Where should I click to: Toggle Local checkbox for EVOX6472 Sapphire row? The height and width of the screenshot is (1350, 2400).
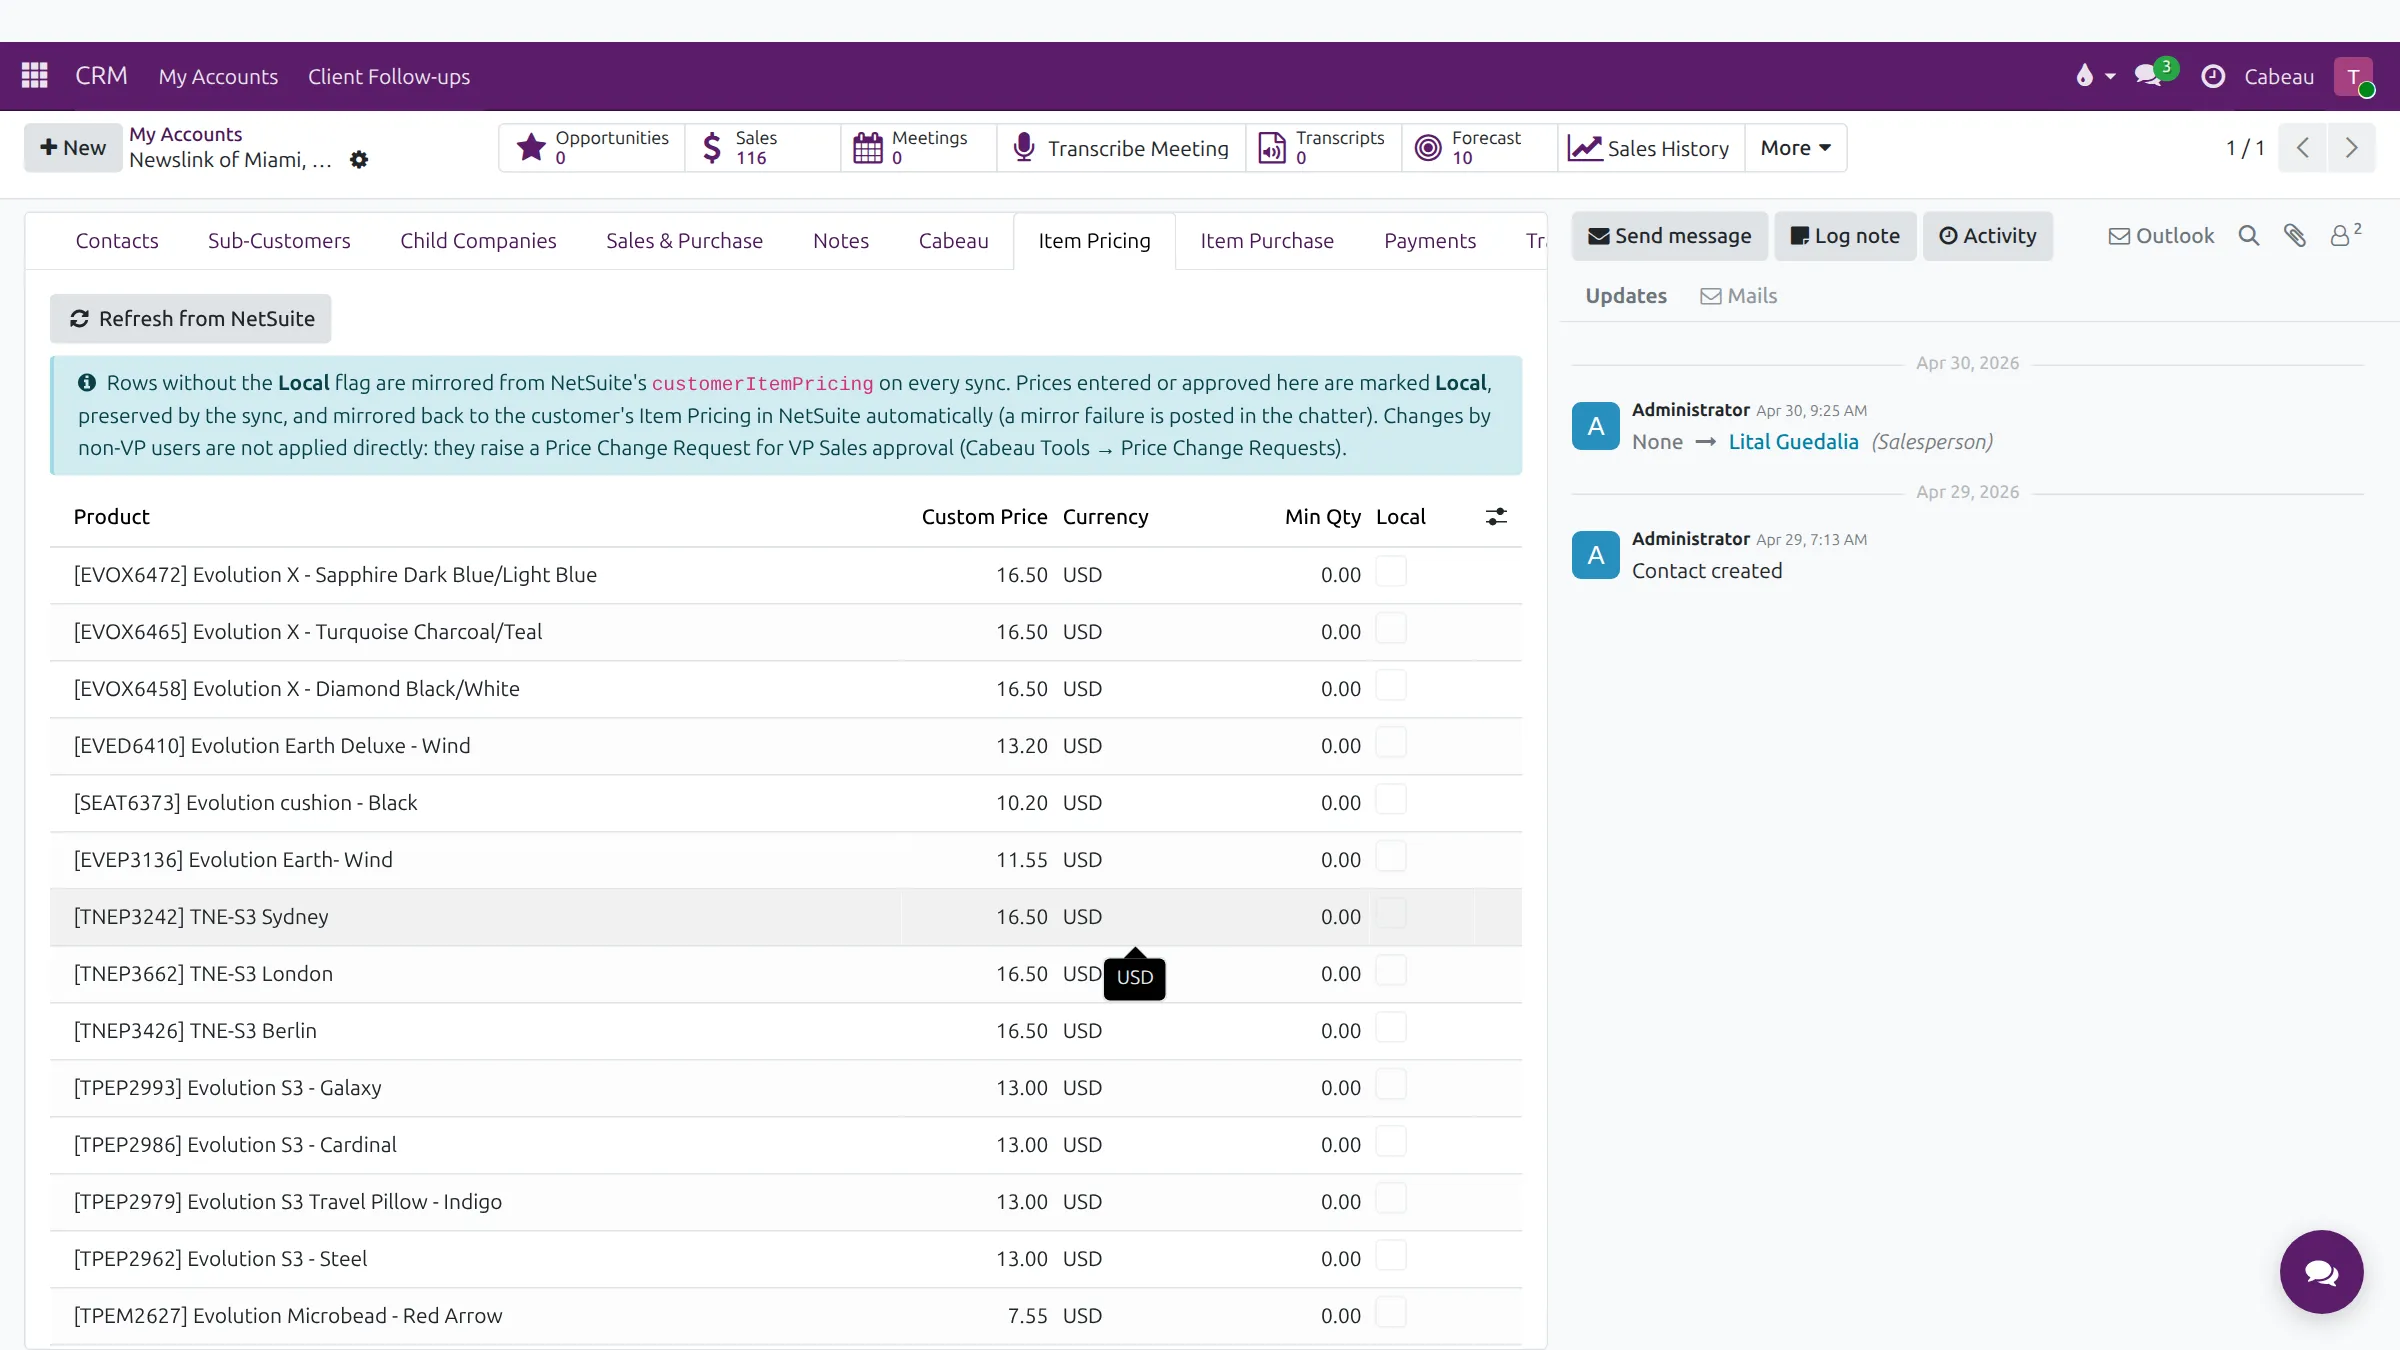(1391, 572)
